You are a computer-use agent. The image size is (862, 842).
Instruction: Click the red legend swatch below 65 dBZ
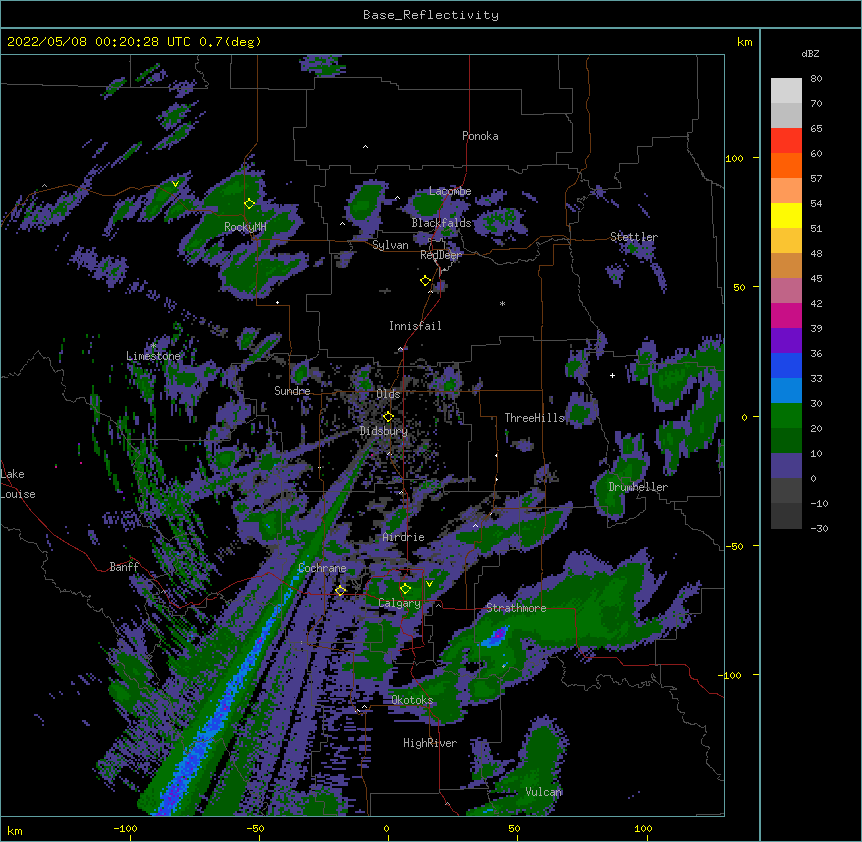click(x=786, y=140)
